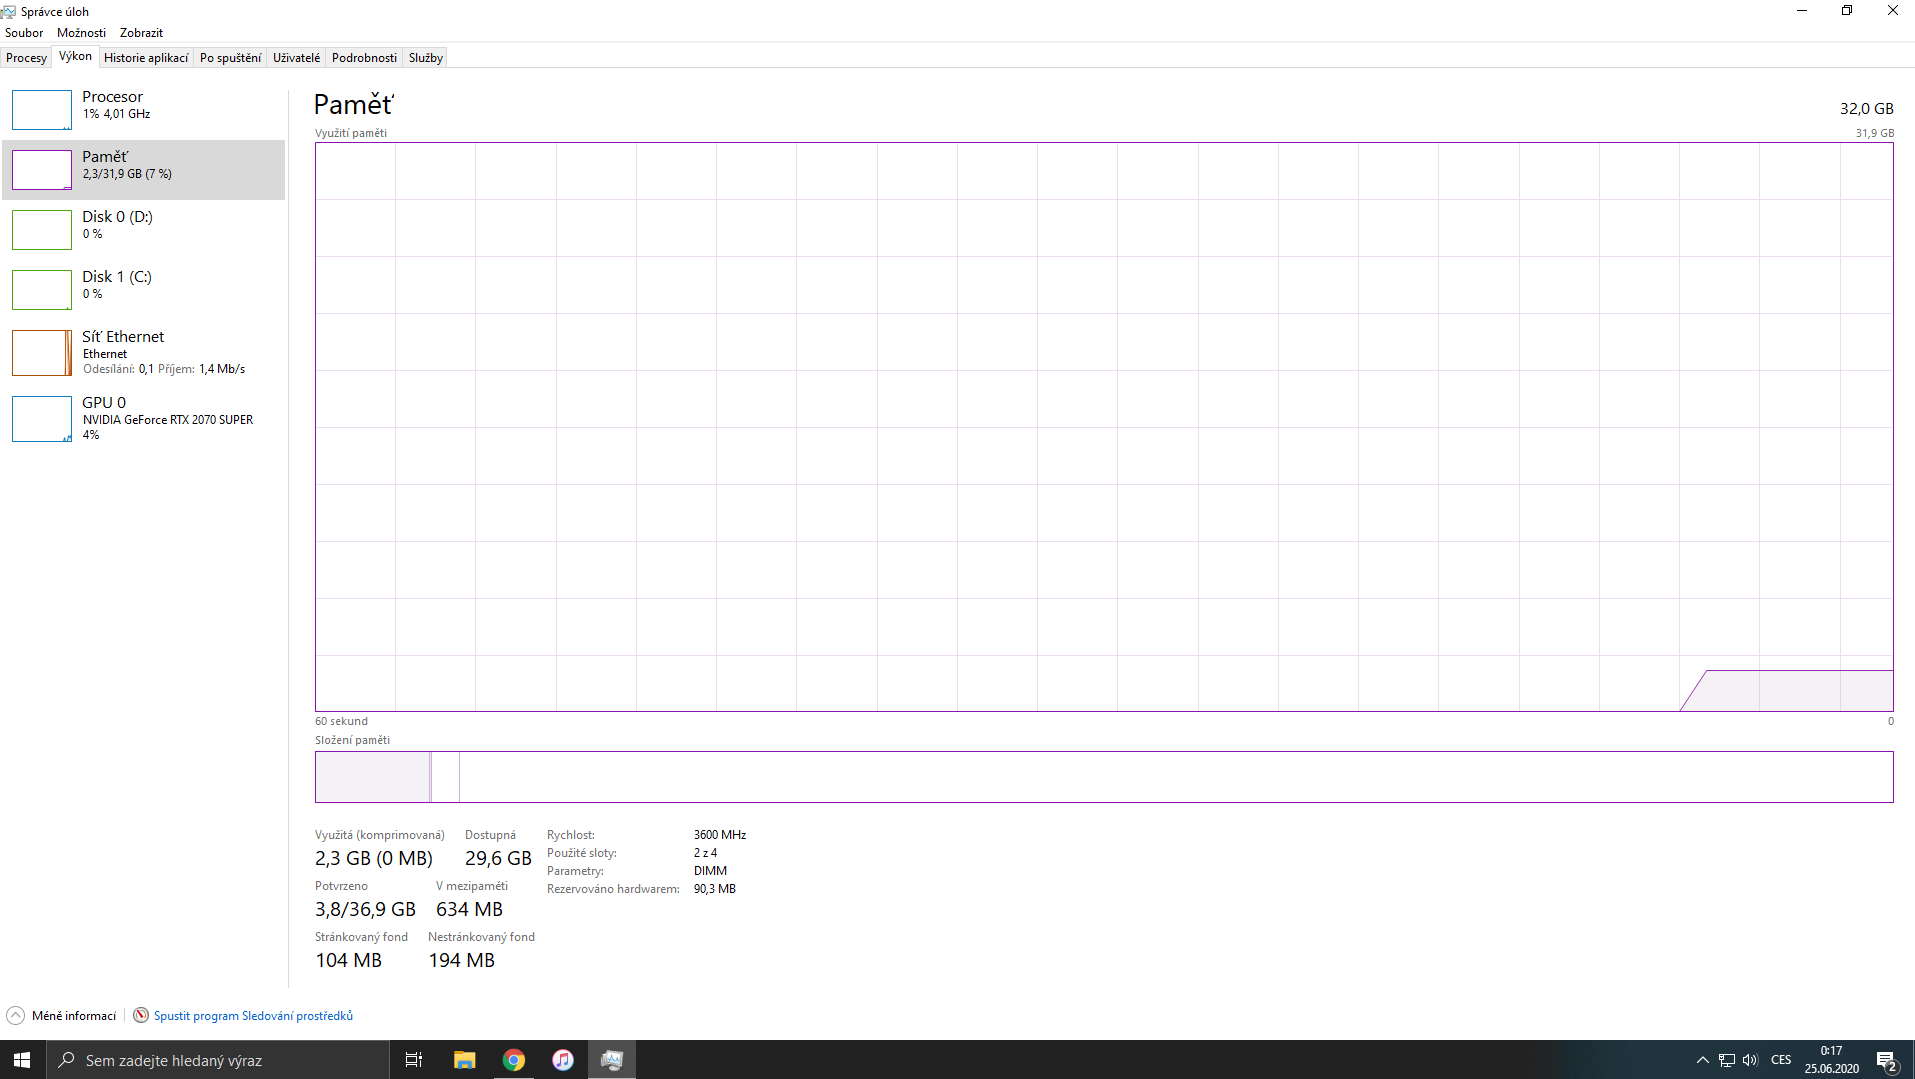Switch to the Procesy tab
Viewport: 1915px width, 1079px height.
[x=26, y=58]
